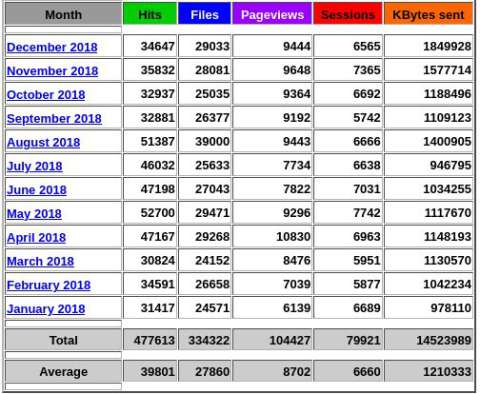Select the Average row label cell
480x394 pixels.
tap(63, 371)
